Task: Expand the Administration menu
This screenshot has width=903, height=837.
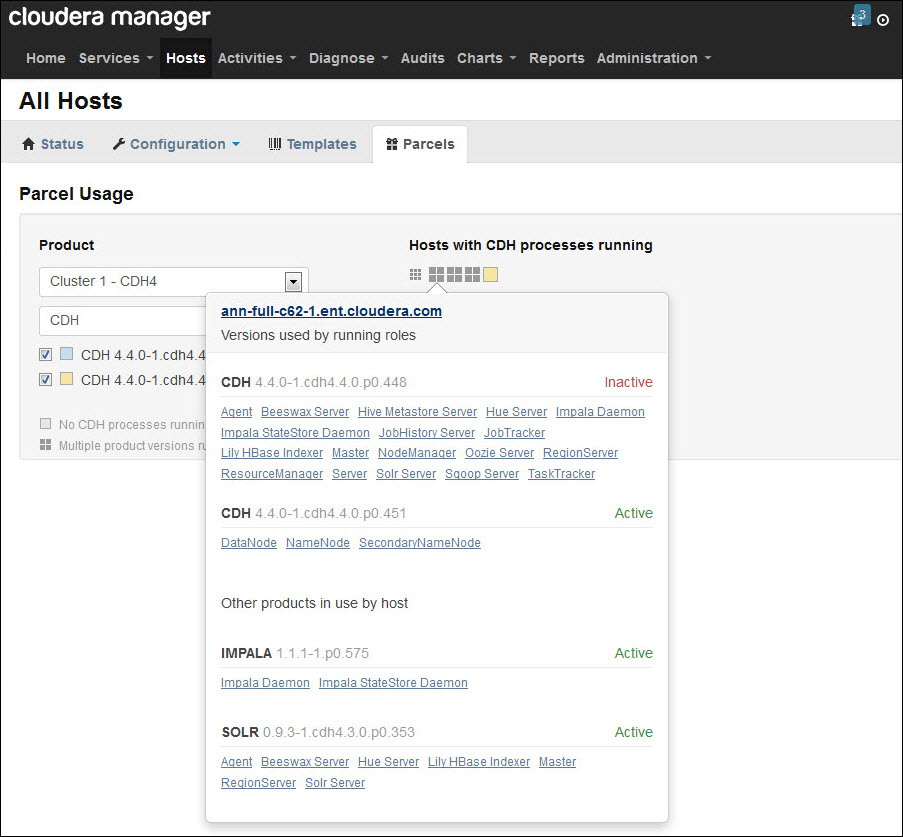Action: tap(654, 58)
